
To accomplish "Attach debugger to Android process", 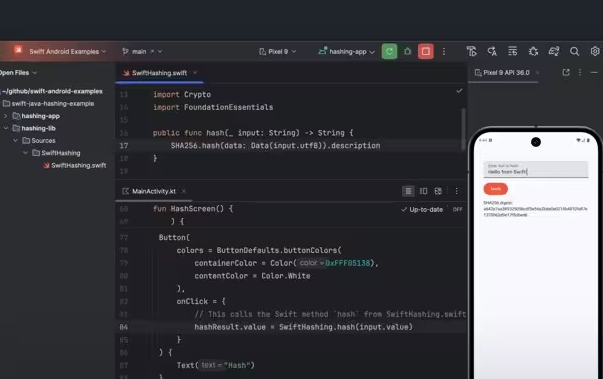I will (533, 51).
